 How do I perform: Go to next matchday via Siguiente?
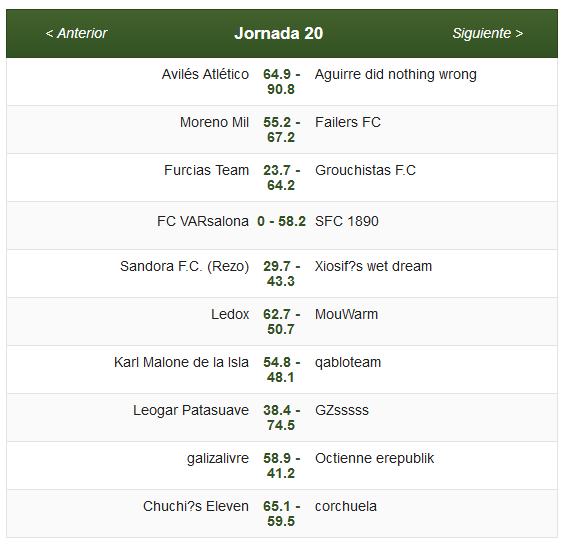tap(488, 33)
